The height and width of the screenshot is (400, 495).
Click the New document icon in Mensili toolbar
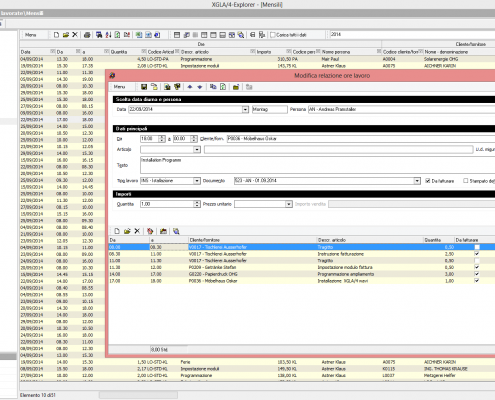(56, 35)
